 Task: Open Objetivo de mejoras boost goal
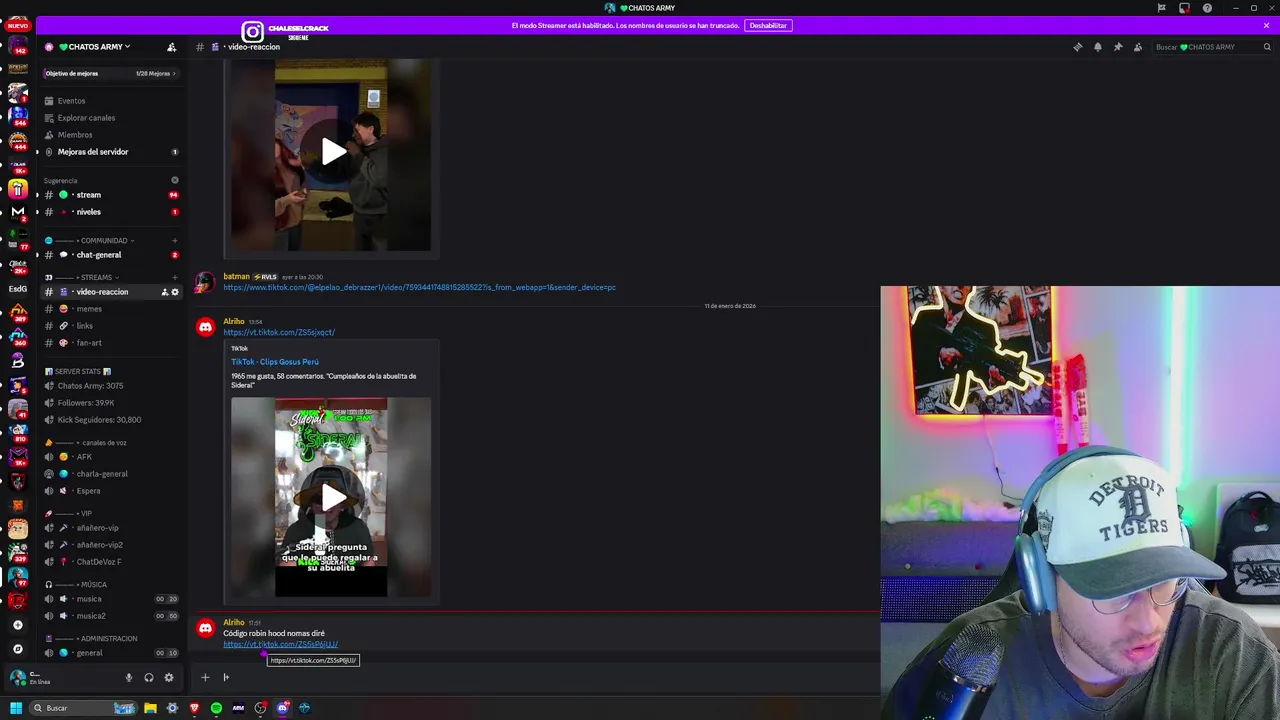click(110, 73)
